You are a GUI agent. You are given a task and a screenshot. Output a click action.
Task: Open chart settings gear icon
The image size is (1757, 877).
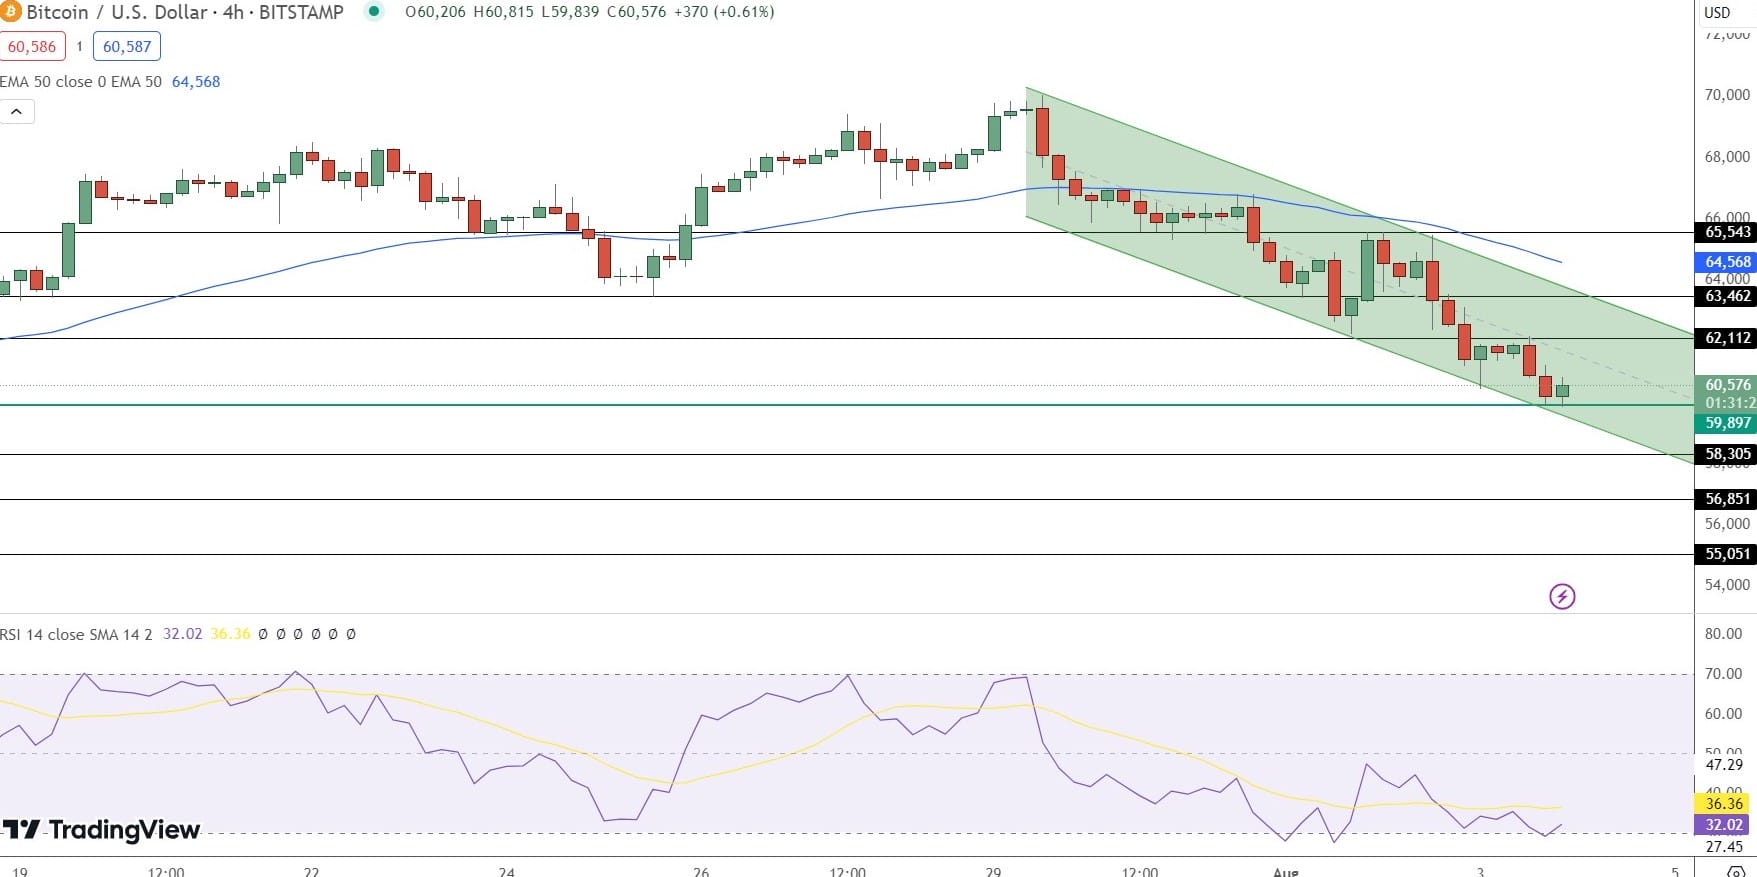click(1736, 872)
